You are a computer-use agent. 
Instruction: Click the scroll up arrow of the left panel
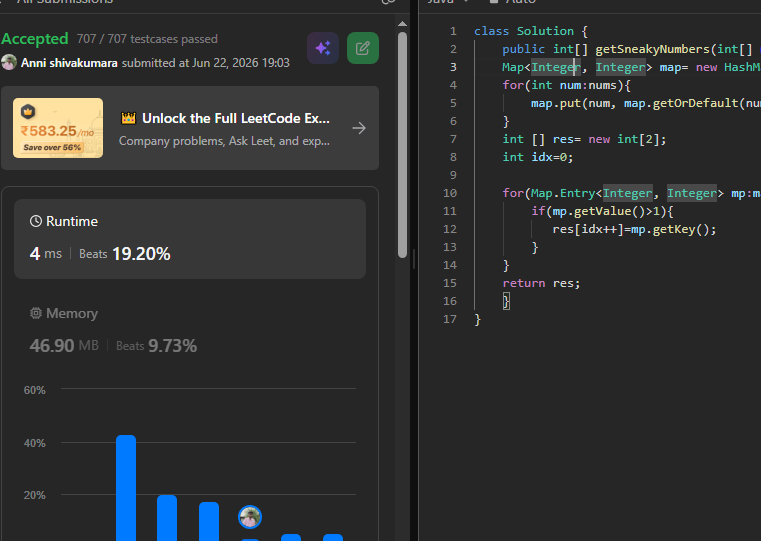tap(402, 23)
